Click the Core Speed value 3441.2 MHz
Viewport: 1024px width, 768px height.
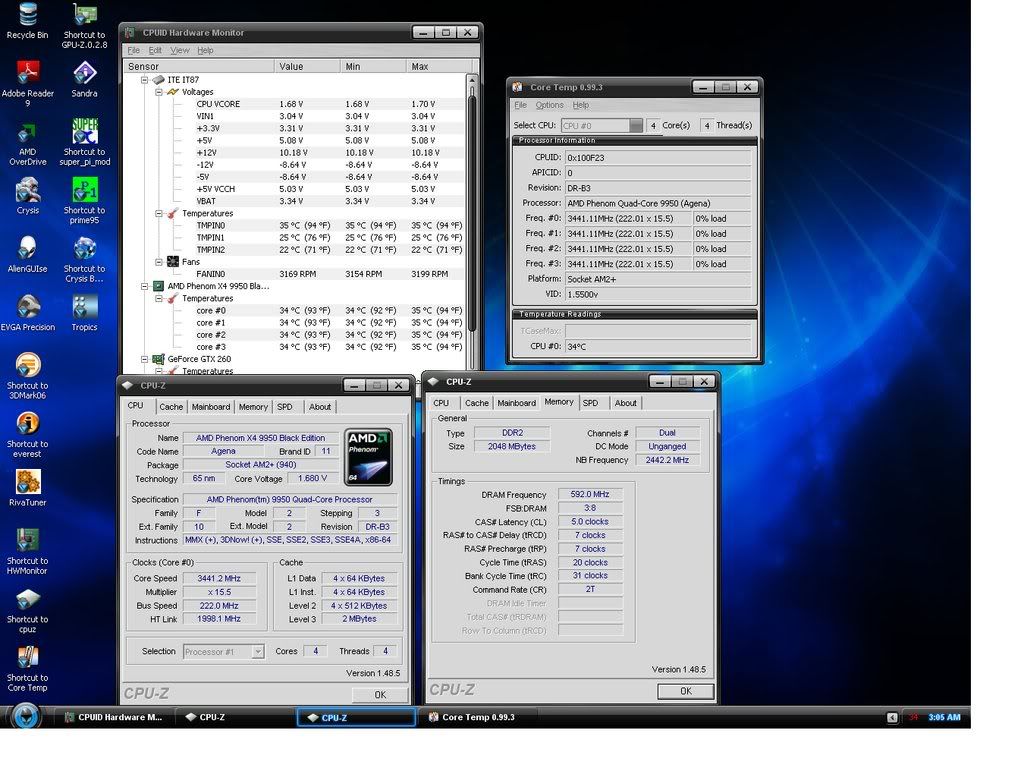click(219, 579)
